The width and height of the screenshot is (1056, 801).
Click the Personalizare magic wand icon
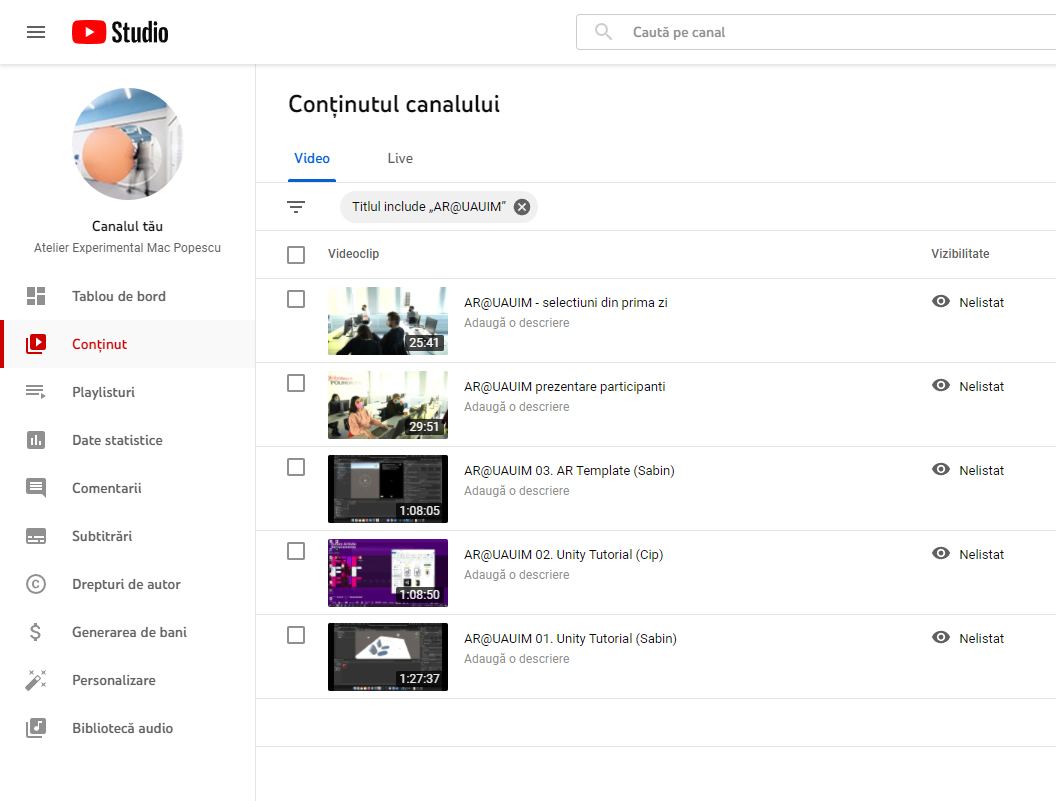[36, 680]
